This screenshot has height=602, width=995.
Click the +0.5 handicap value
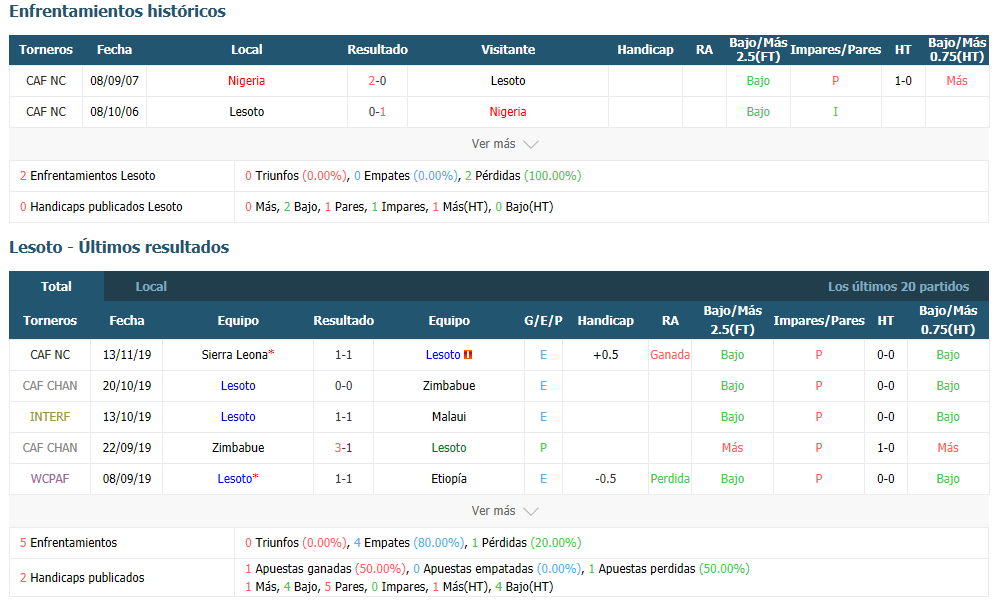click(605, 355)
